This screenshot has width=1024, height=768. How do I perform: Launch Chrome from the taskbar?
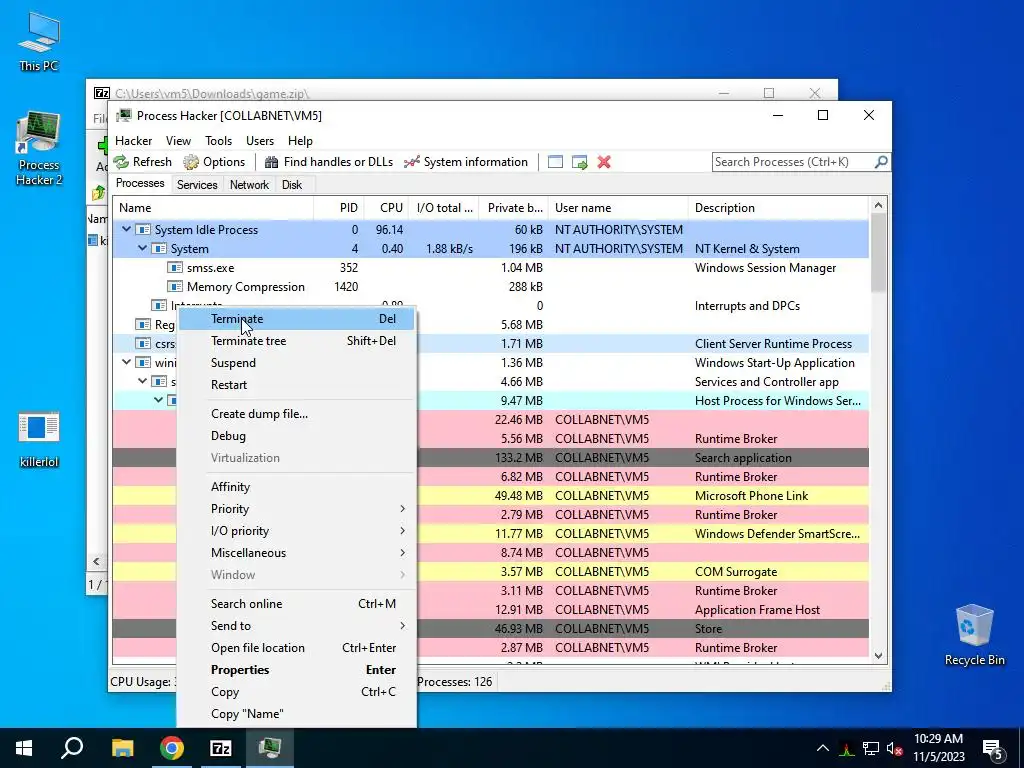[x=172, y=748]
